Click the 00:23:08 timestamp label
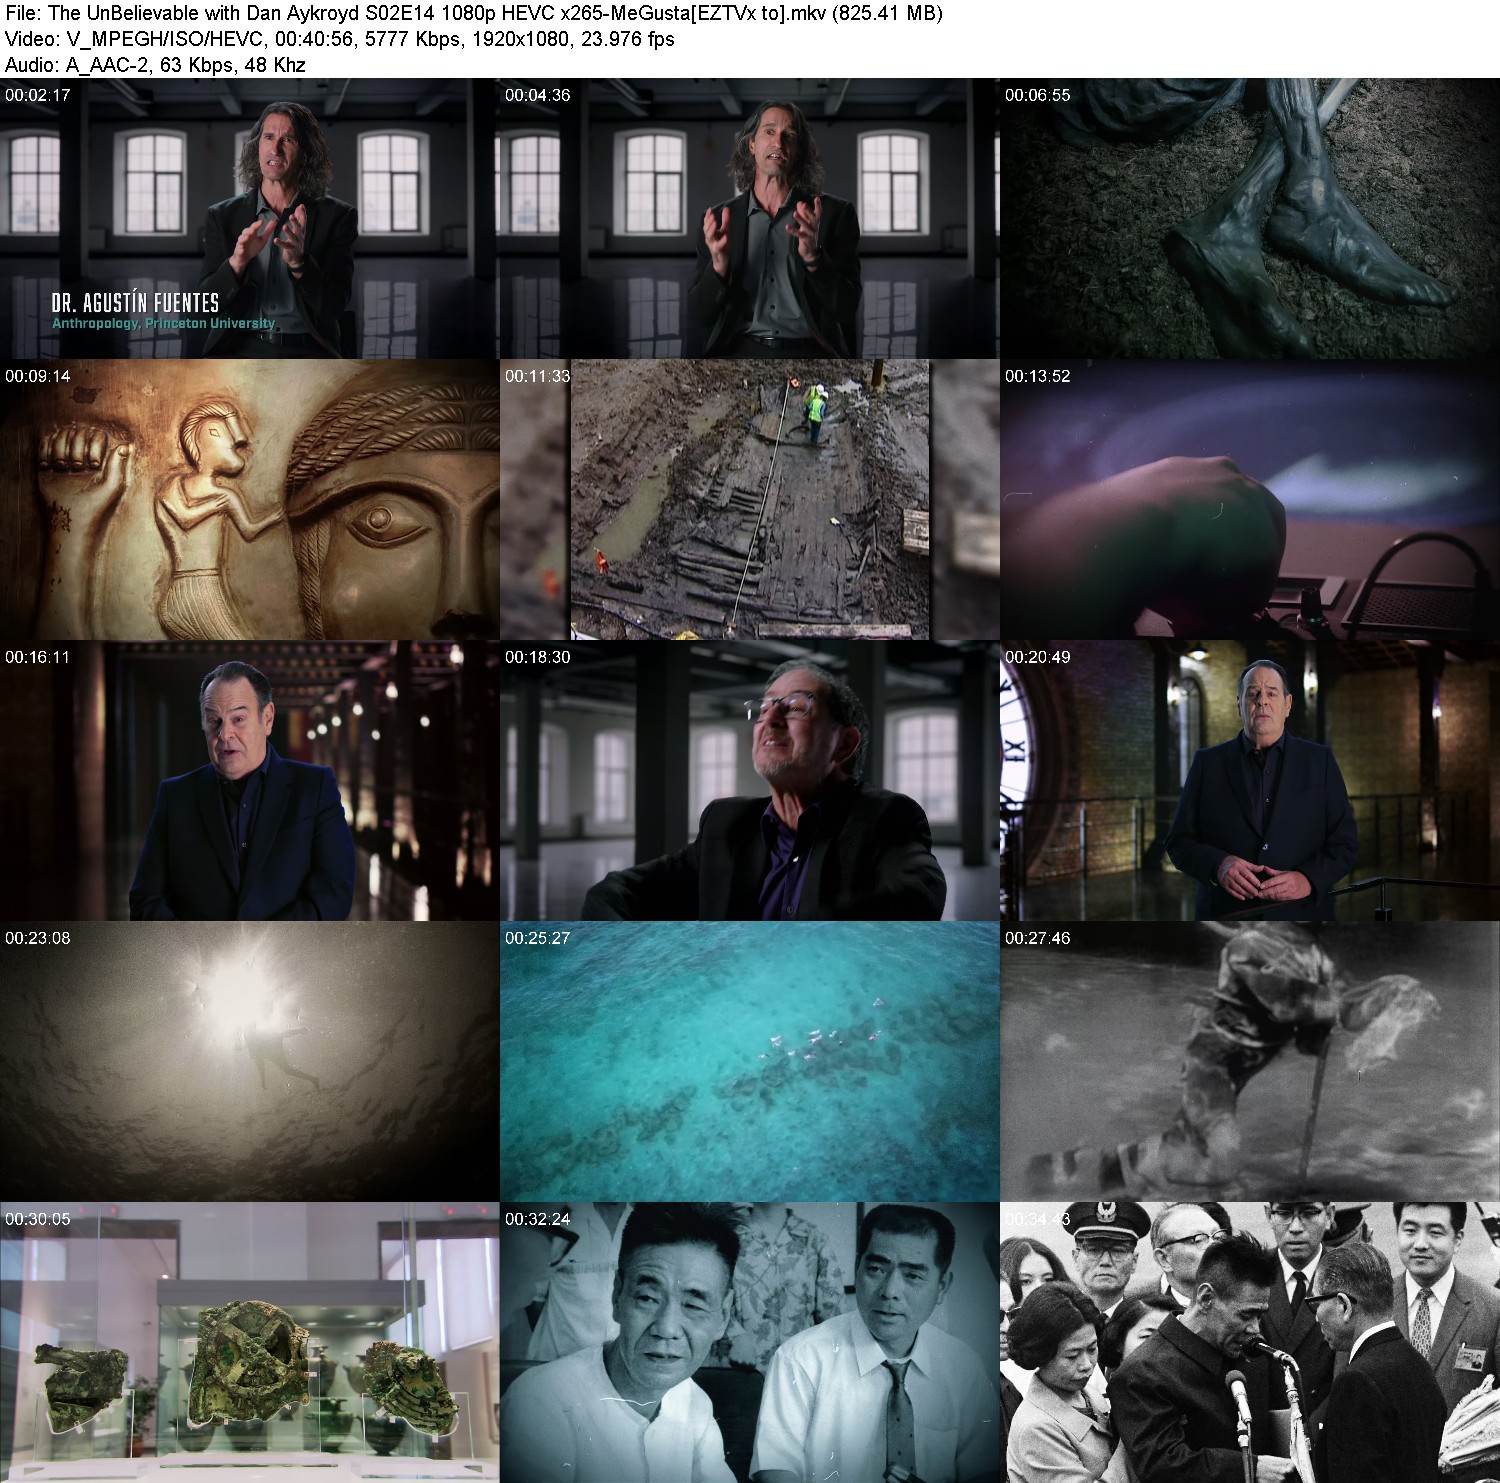Viewport: 1500px width, 1483px height. click(x=37, y=938)
